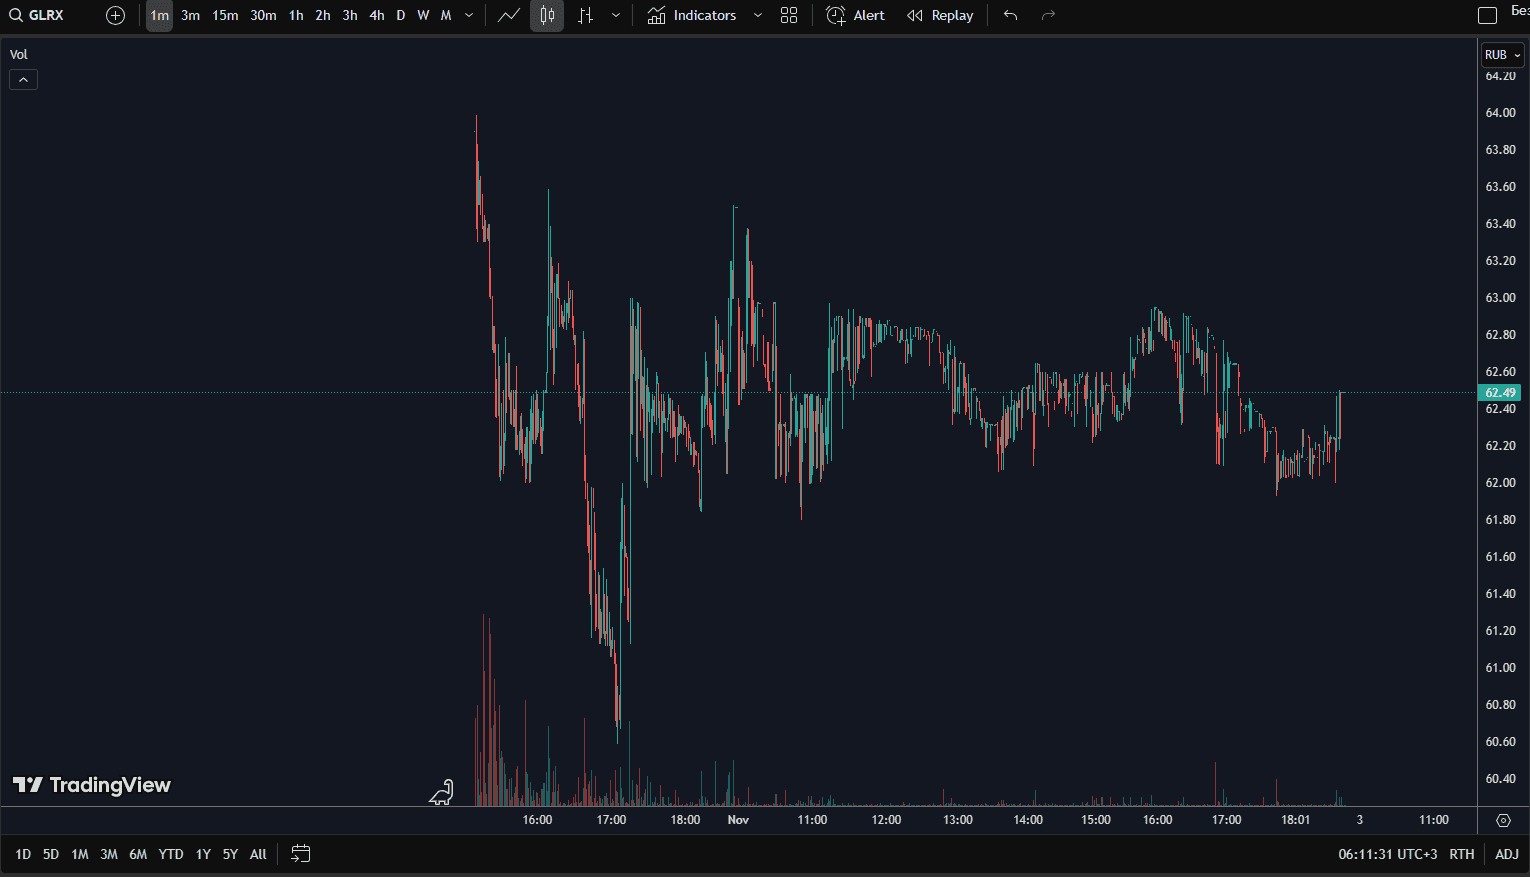Image resolution: width=1530 pixels, height=877 pixels.
Task: Open chart settings gear on time axis
Action: click(1503, 820)
